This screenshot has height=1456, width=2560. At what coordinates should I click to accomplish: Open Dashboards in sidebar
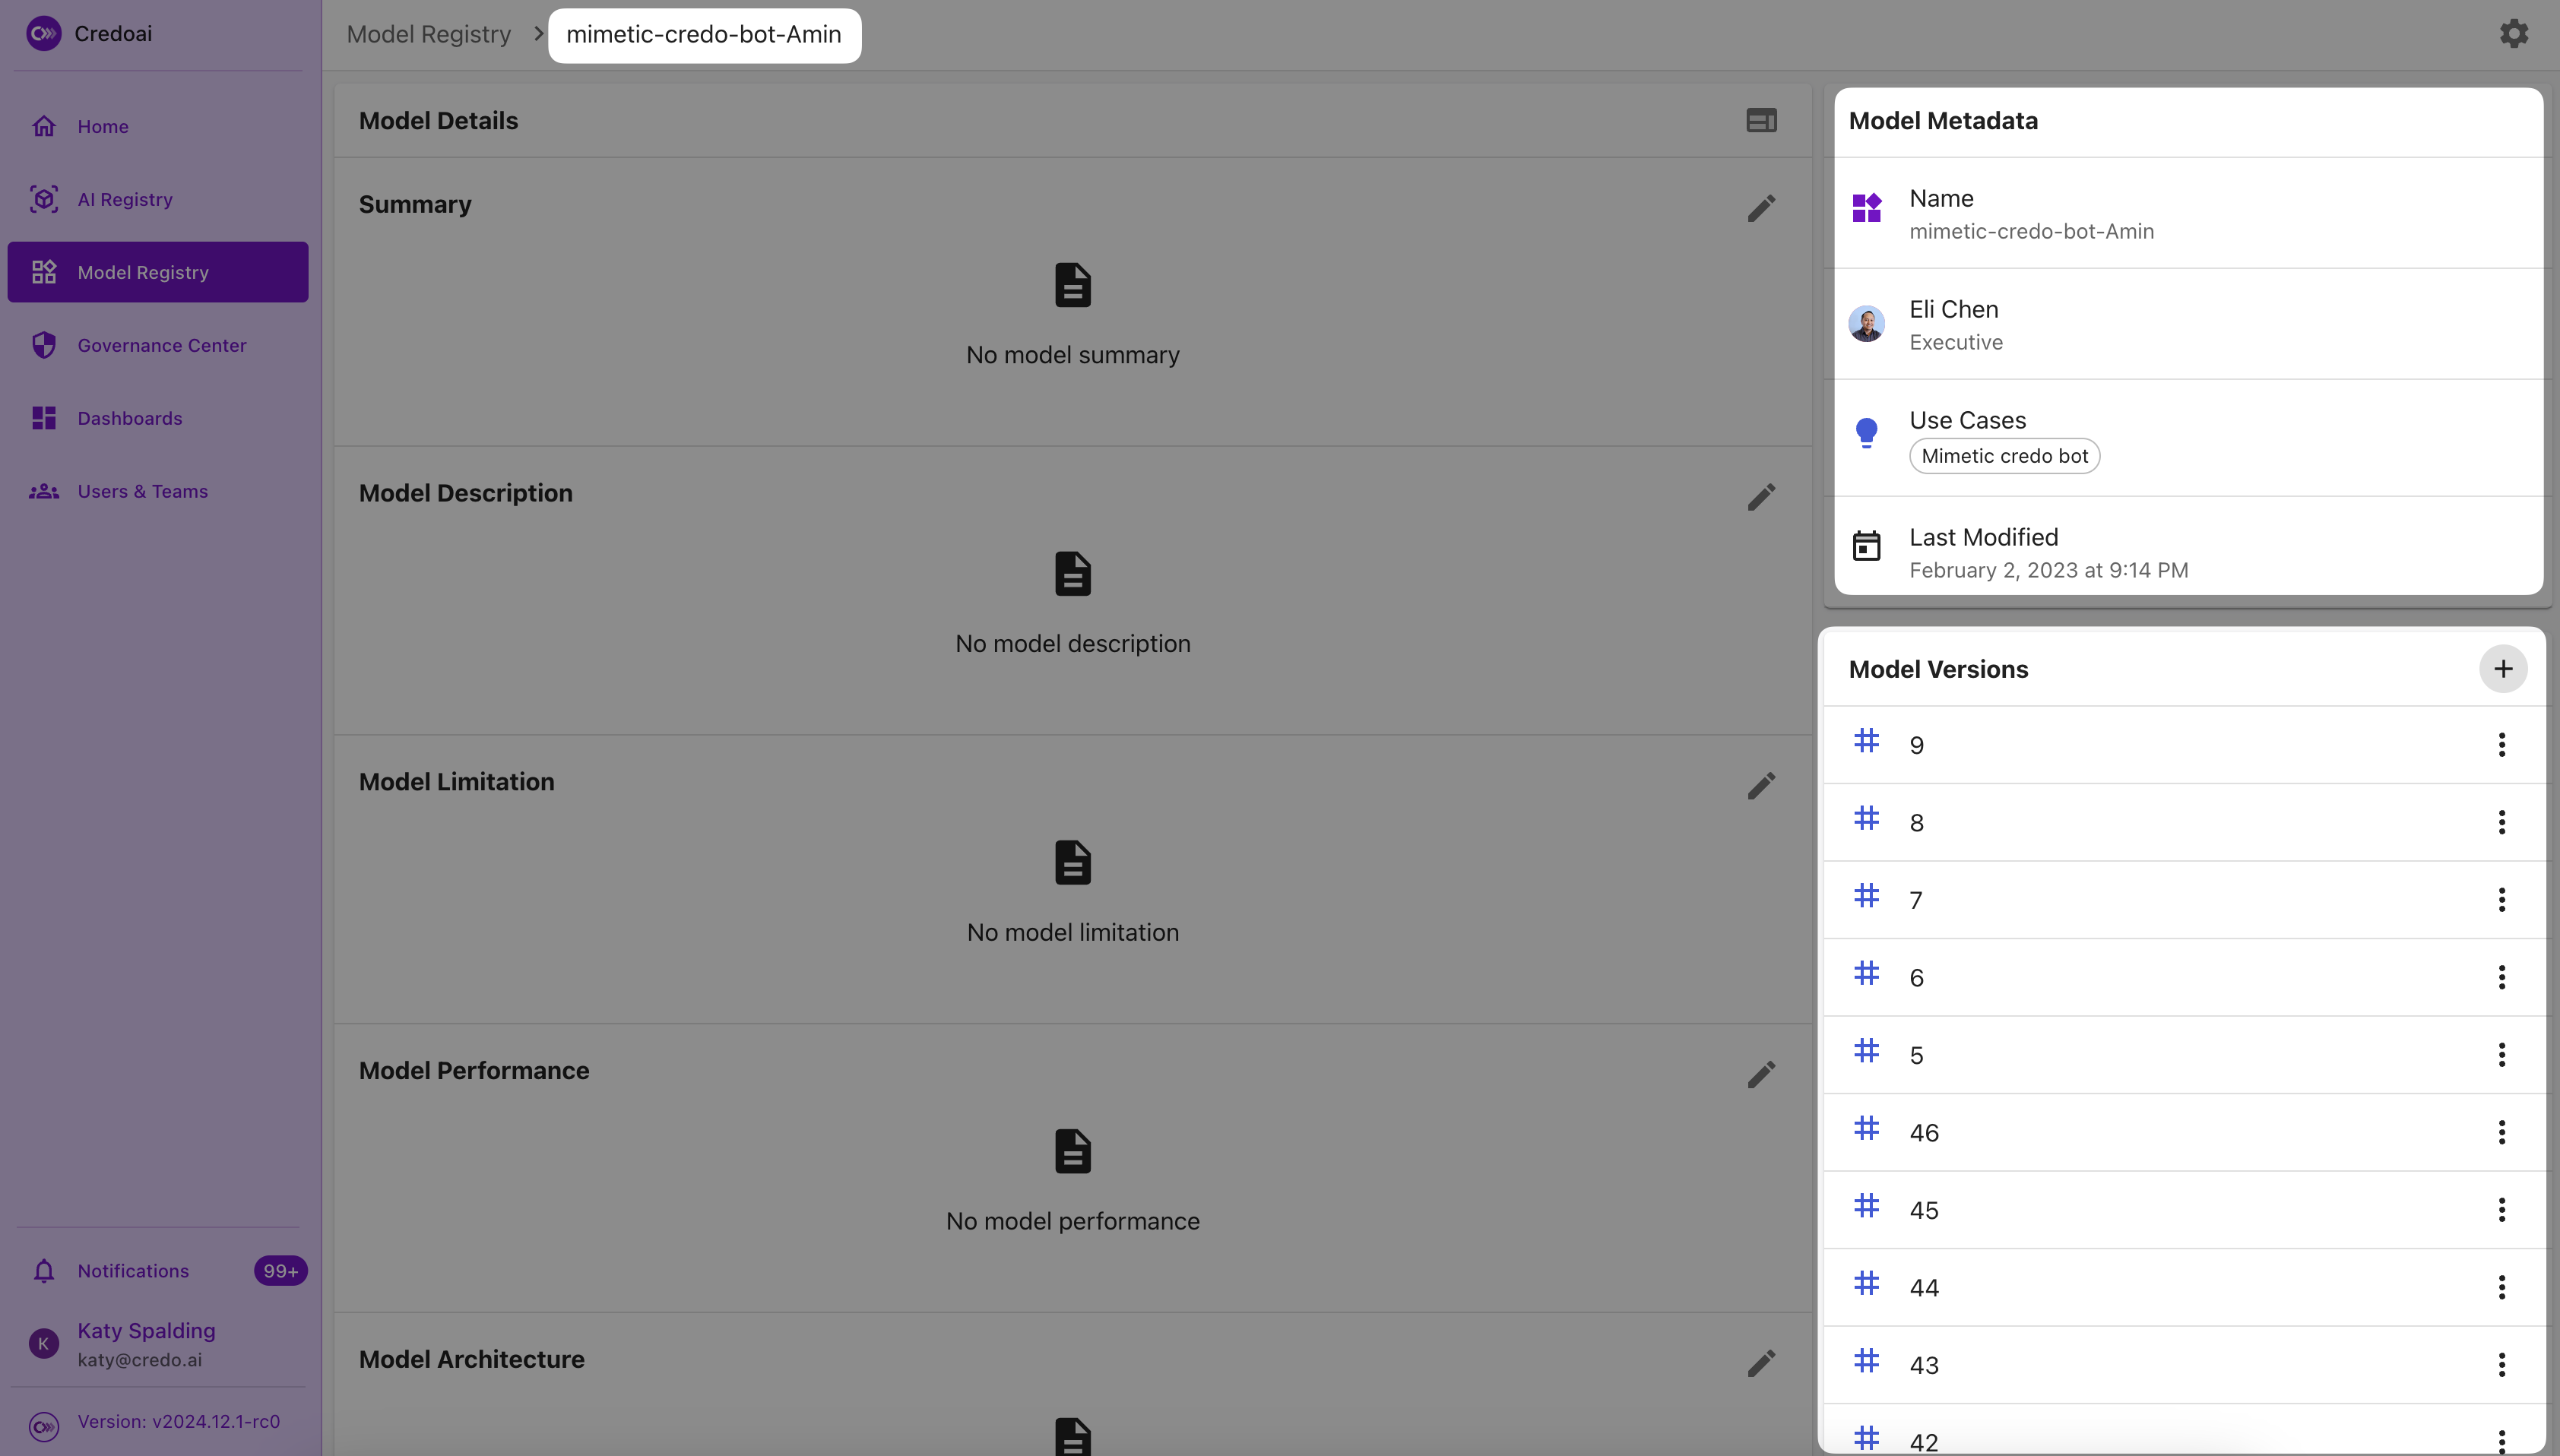(158, 418)
